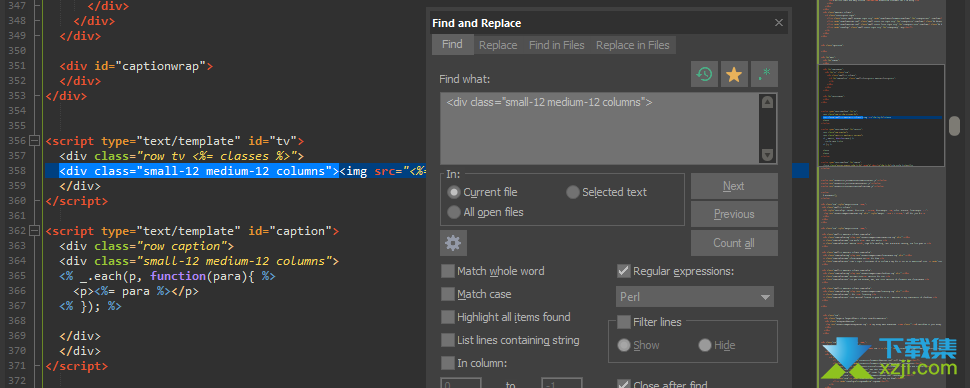Toggle the Match case checkbox
The image size is (970, 388).
(x=447, y=294)
